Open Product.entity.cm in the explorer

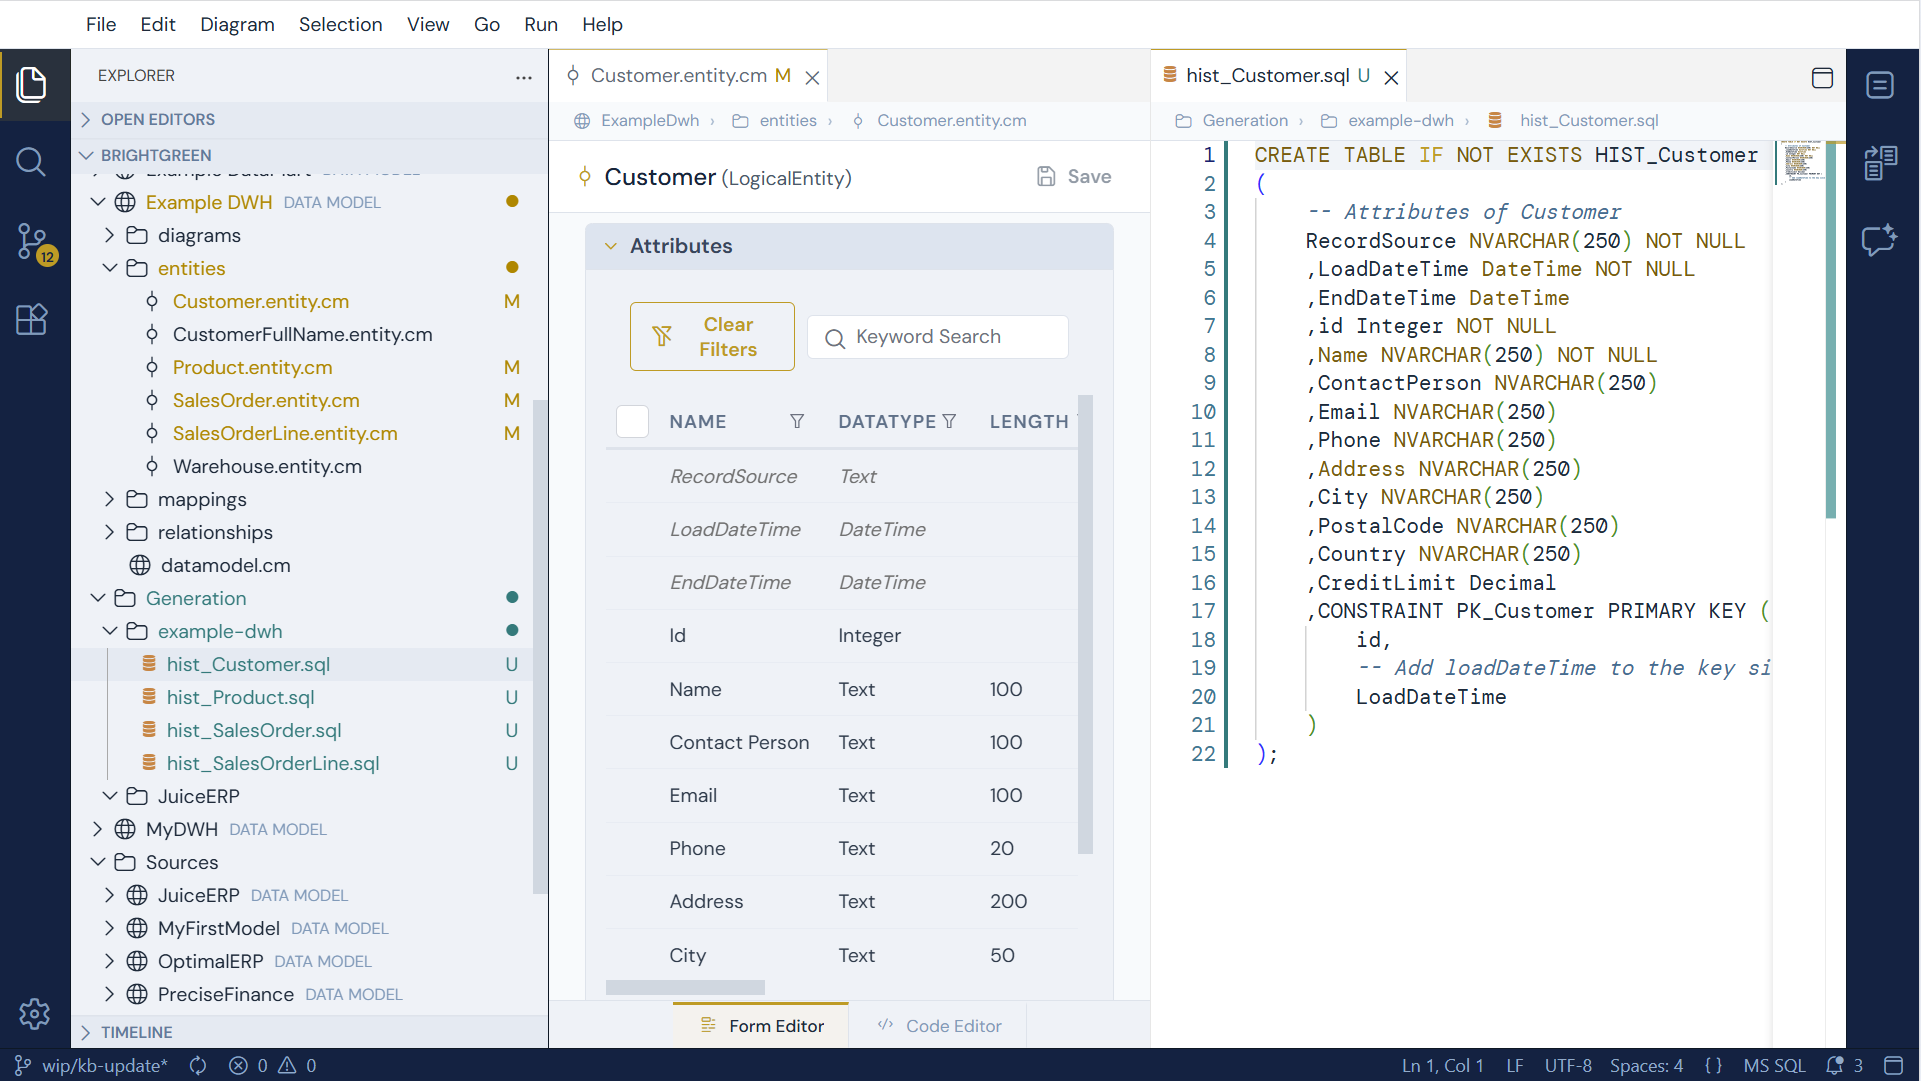[252, 367]
